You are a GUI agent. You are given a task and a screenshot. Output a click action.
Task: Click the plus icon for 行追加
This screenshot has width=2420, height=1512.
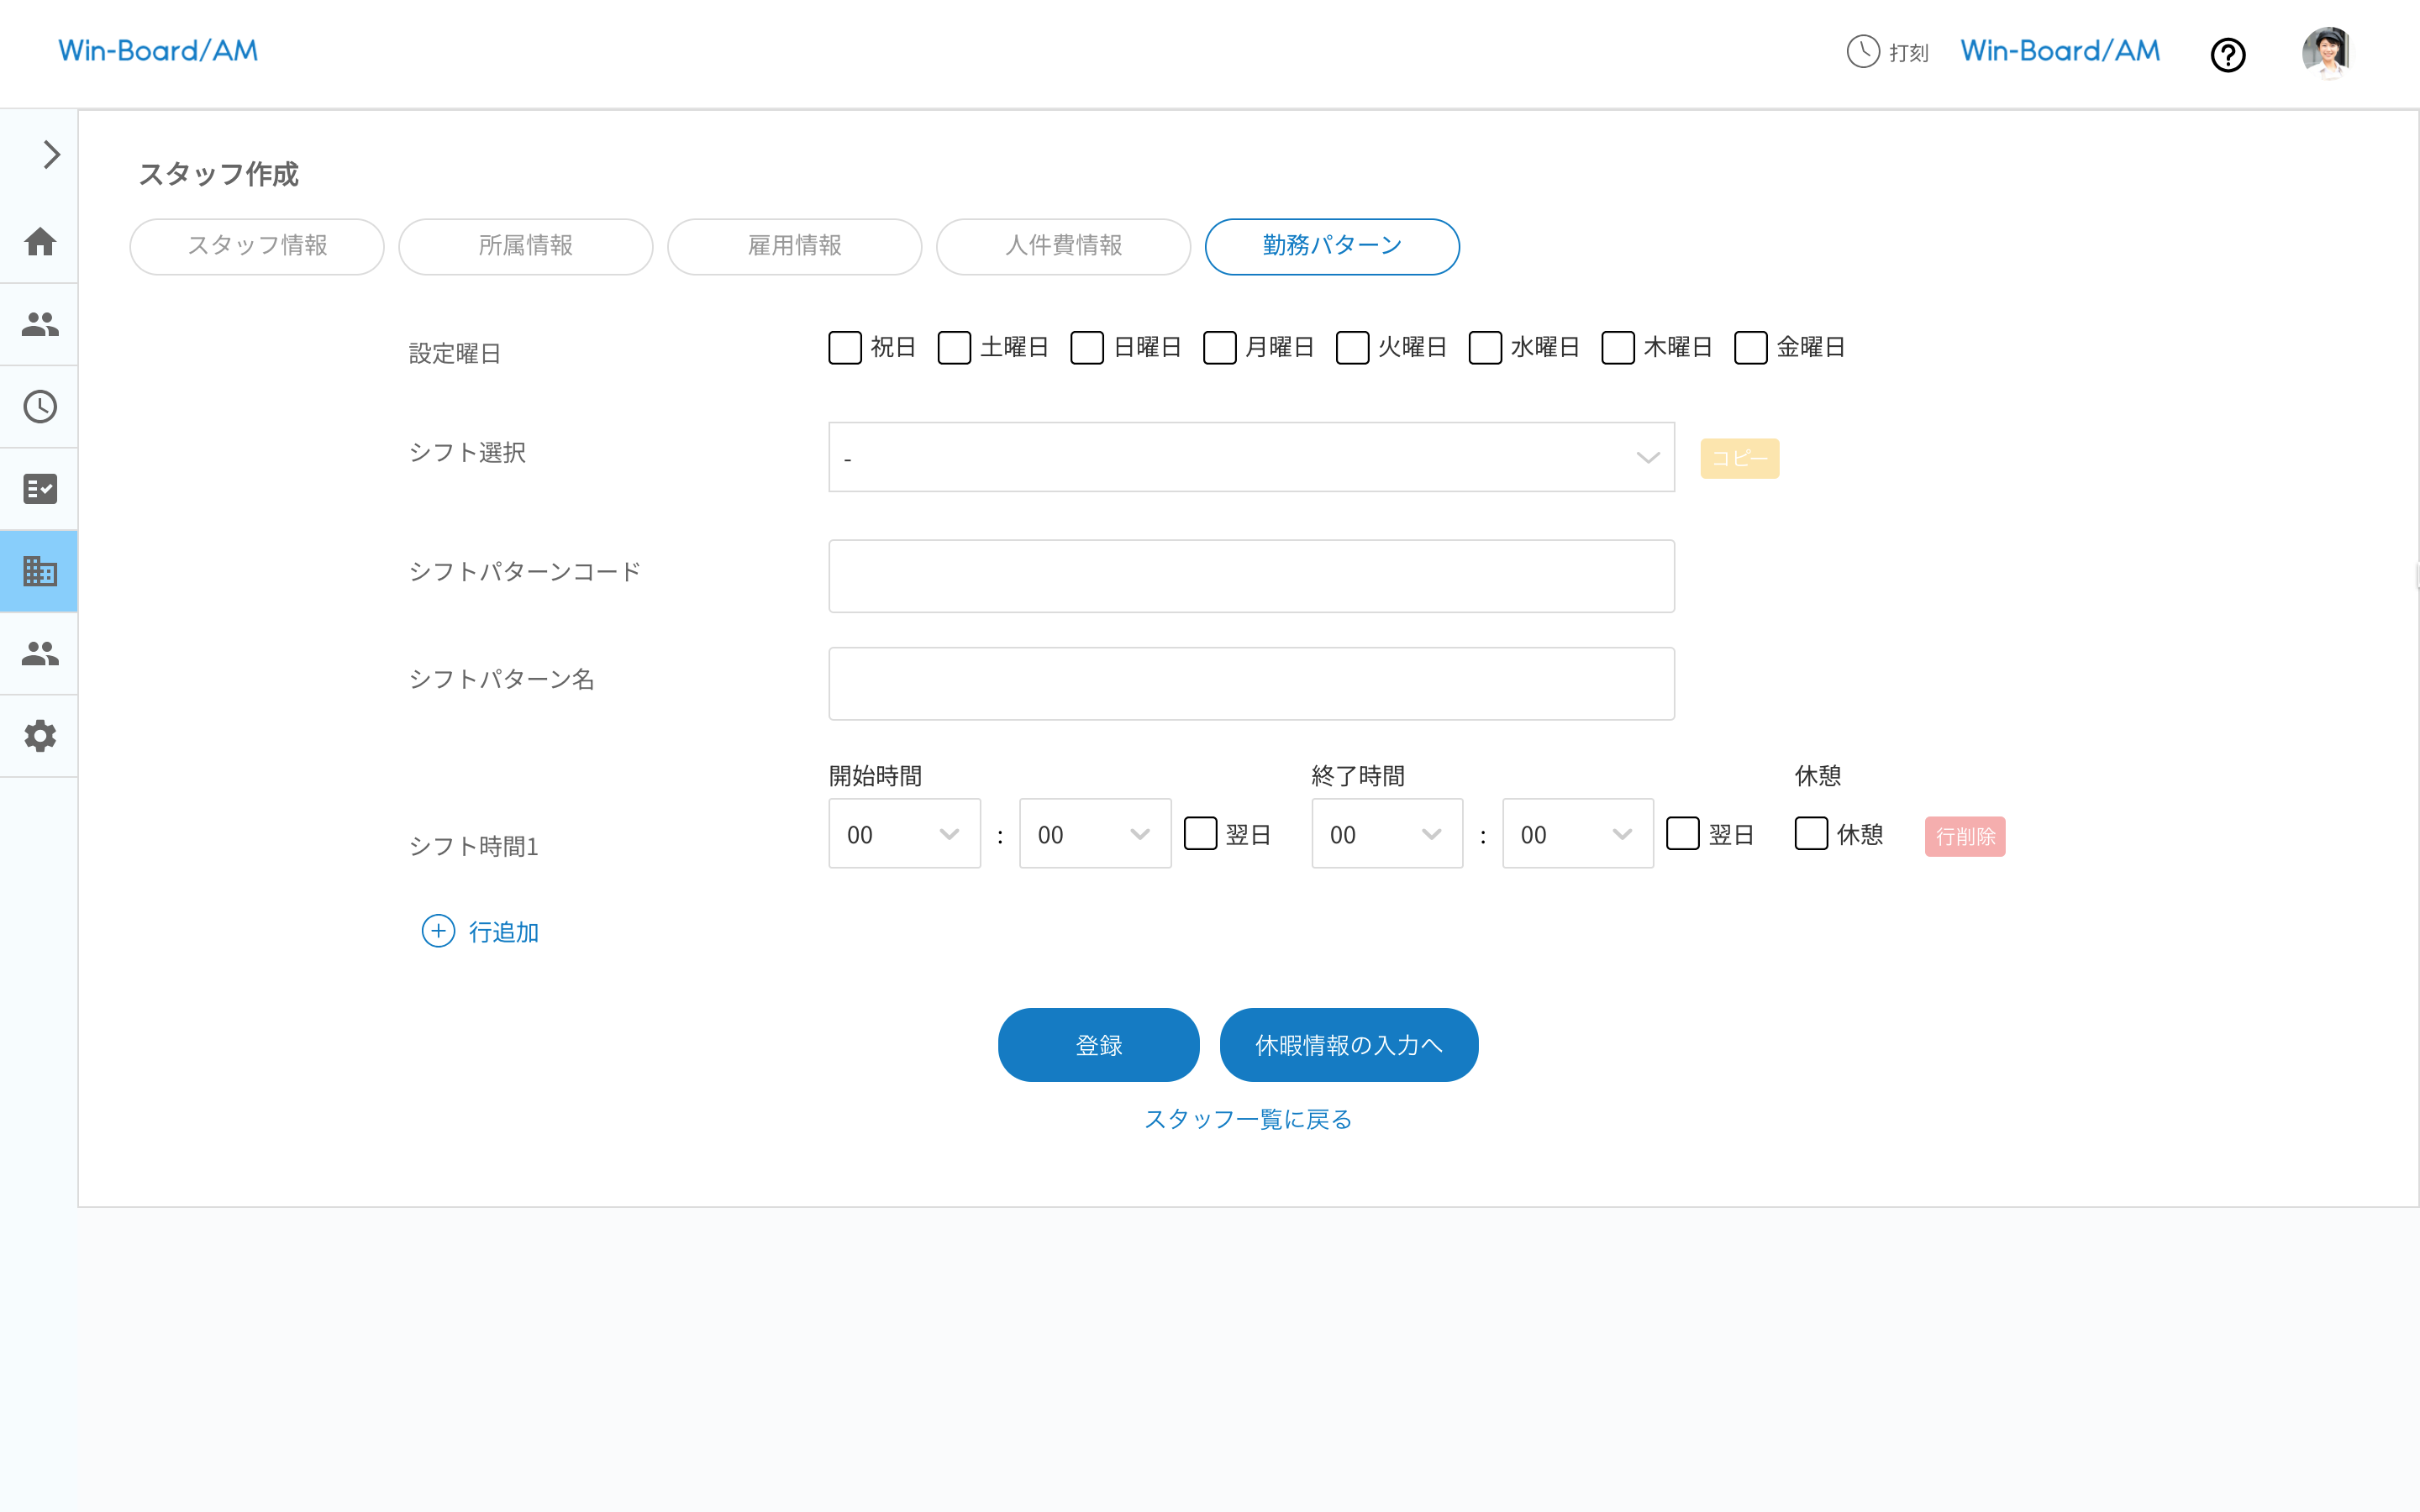pyautogui.click(x=438, y=931)
